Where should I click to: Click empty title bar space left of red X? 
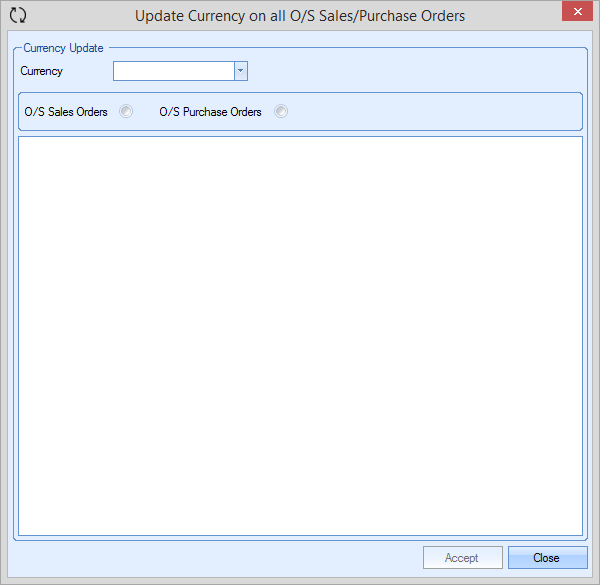click(x=520, y=15)
